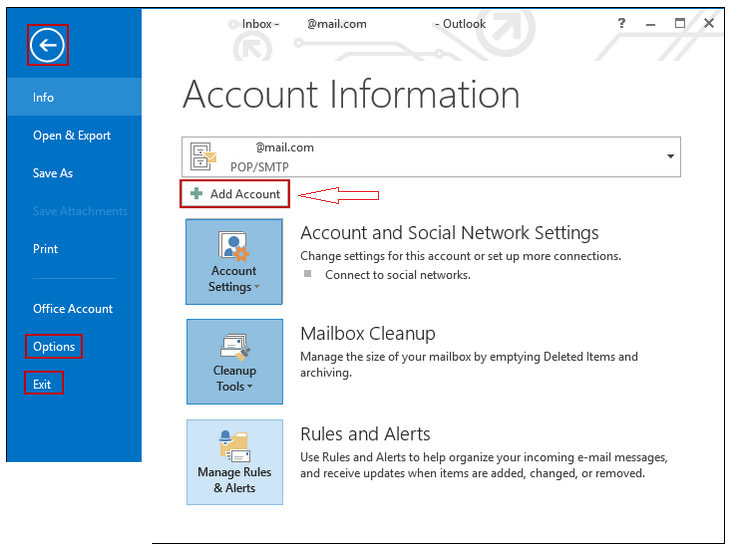Choose Save As in the sidebar
The height and width of the screenshot is (557, 737).
coord(53,173)
